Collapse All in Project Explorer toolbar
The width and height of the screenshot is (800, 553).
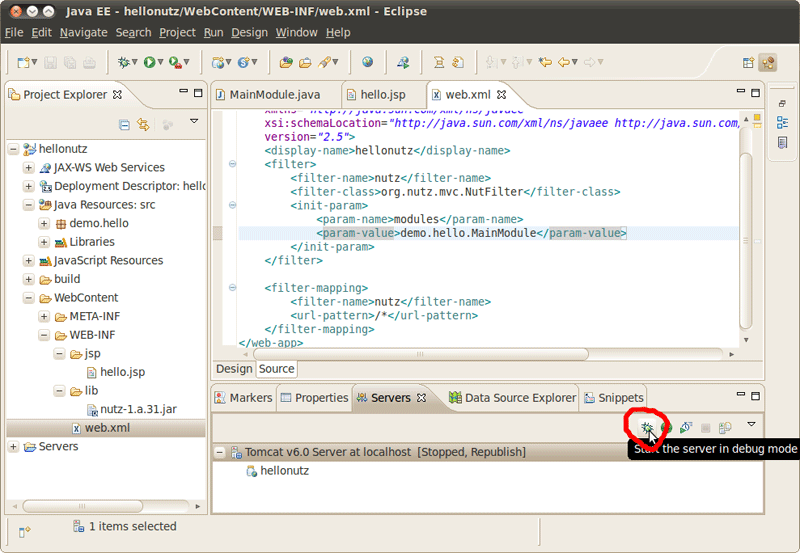click(x=124, y=124)
